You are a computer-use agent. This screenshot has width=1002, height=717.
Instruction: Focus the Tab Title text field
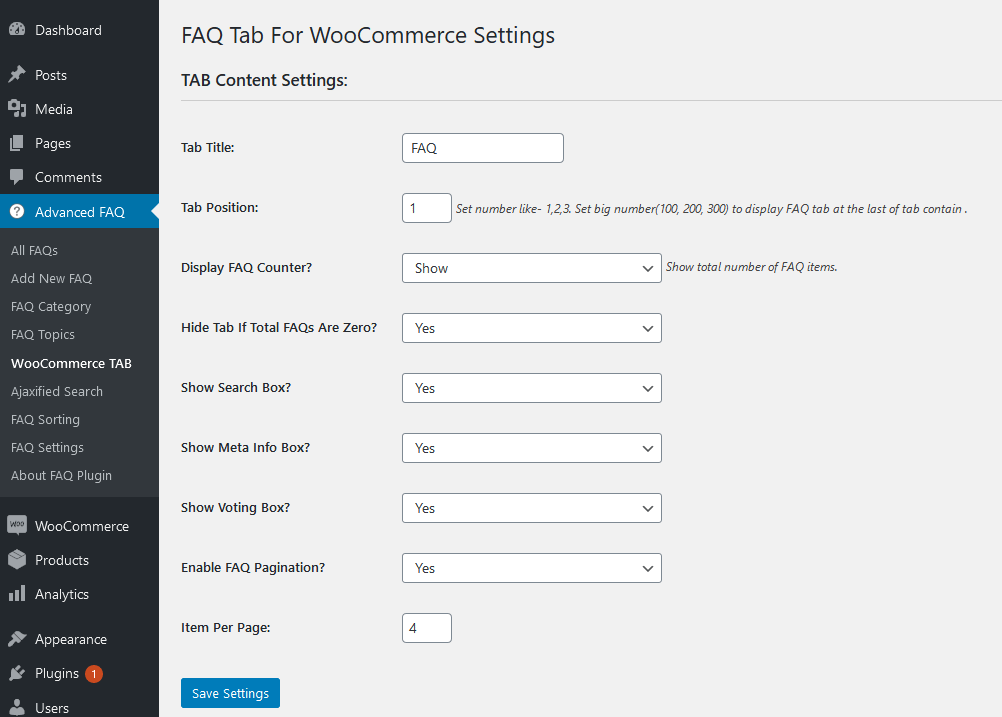click(482, 148)
